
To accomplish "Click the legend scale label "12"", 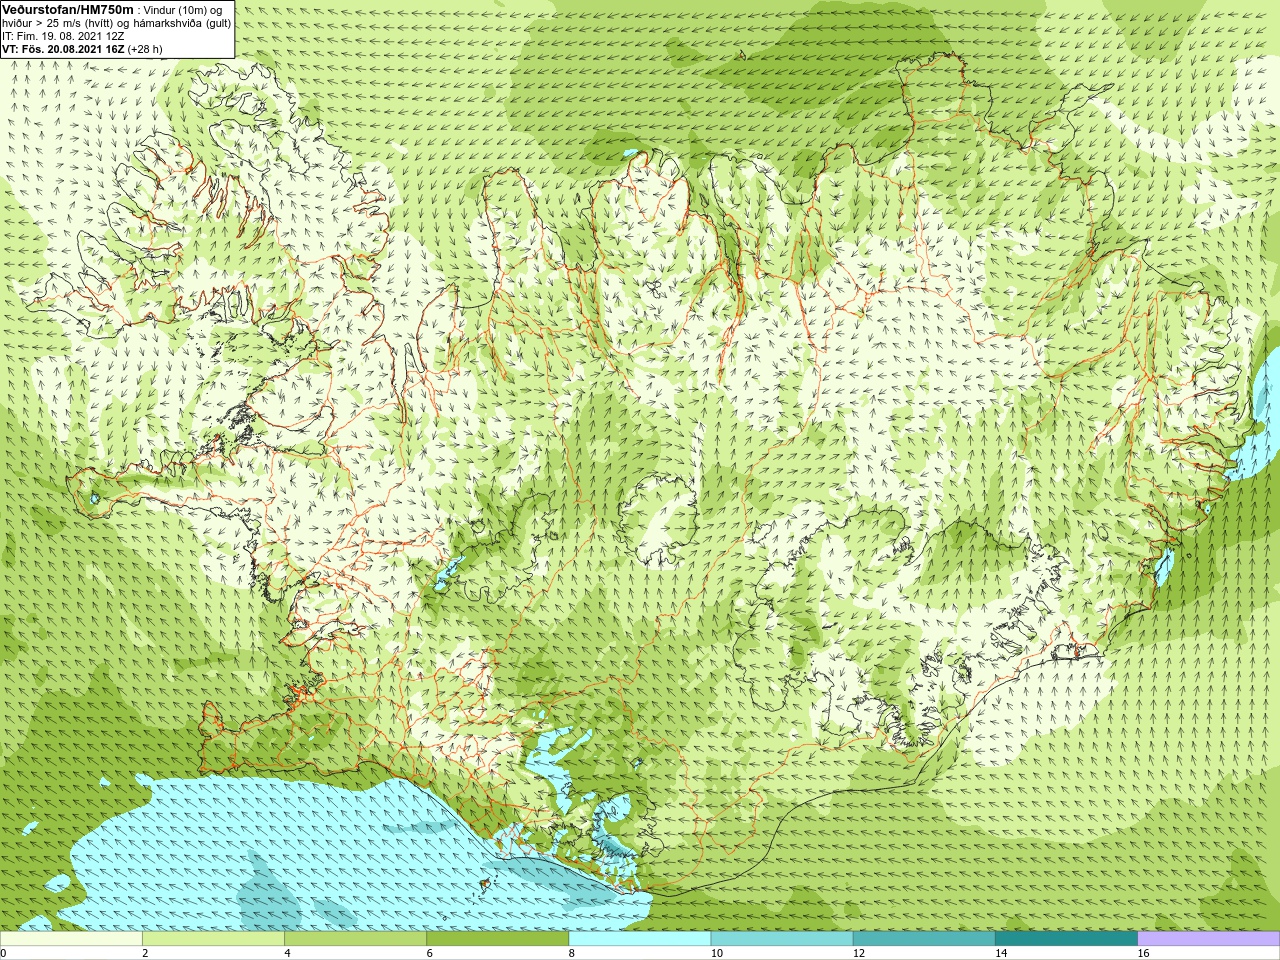I will click(x=859, y=953).
